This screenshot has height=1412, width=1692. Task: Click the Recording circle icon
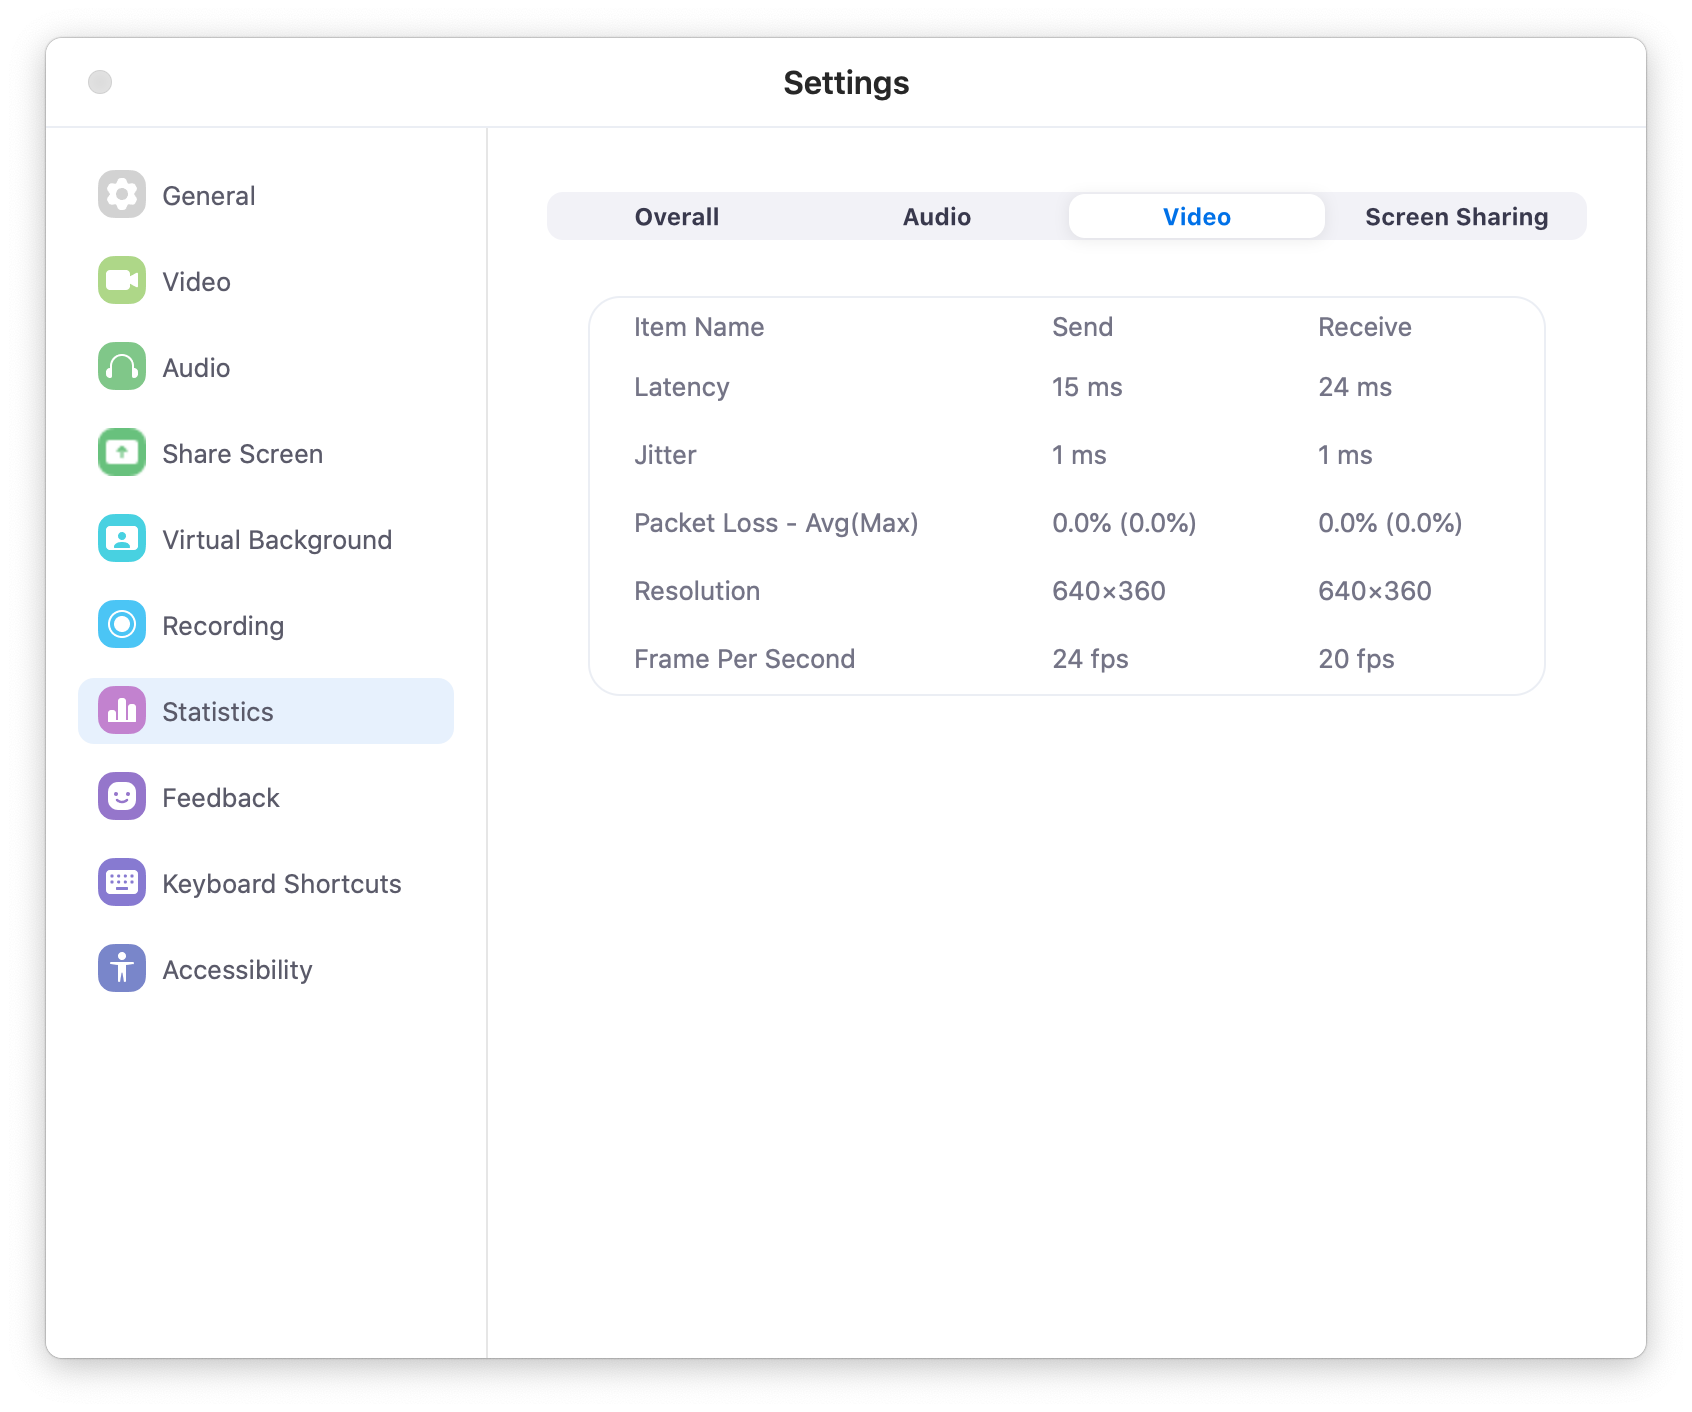[x=122, y=624]
